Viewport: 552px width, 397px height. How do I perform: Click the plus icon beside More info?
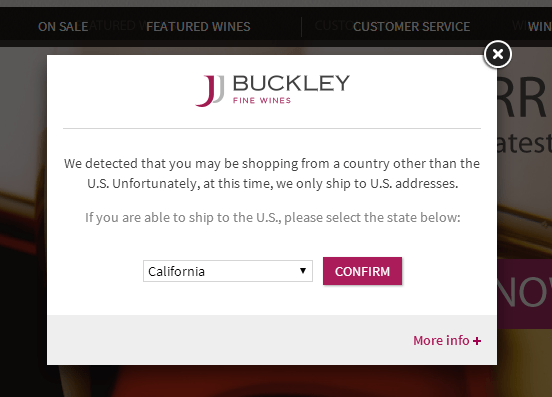pos(477,341)
